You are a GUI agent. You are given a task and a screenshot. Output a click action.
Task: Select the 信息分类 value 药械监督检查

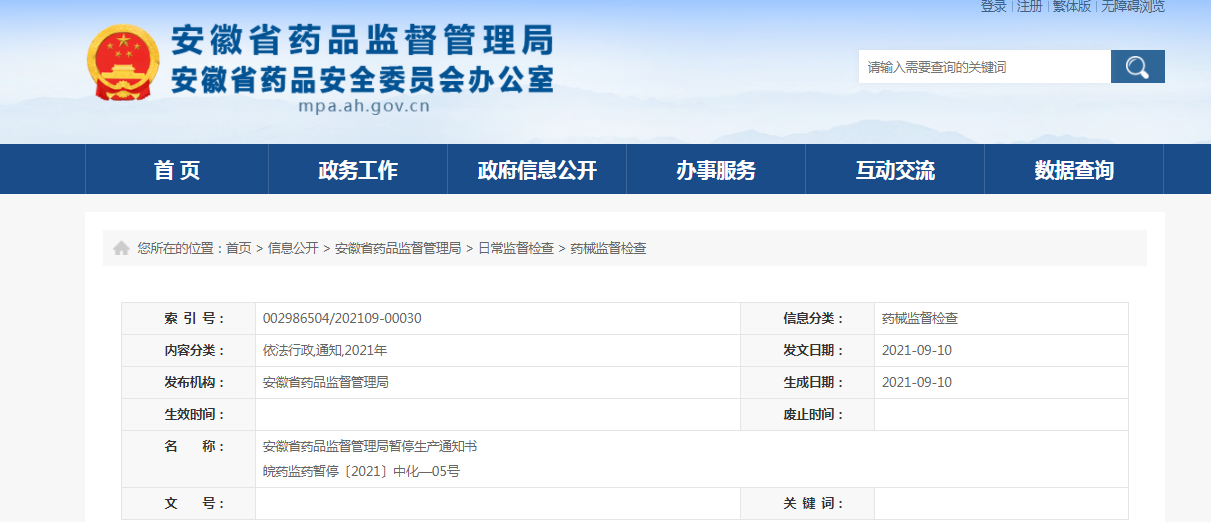tap(920, 319)
